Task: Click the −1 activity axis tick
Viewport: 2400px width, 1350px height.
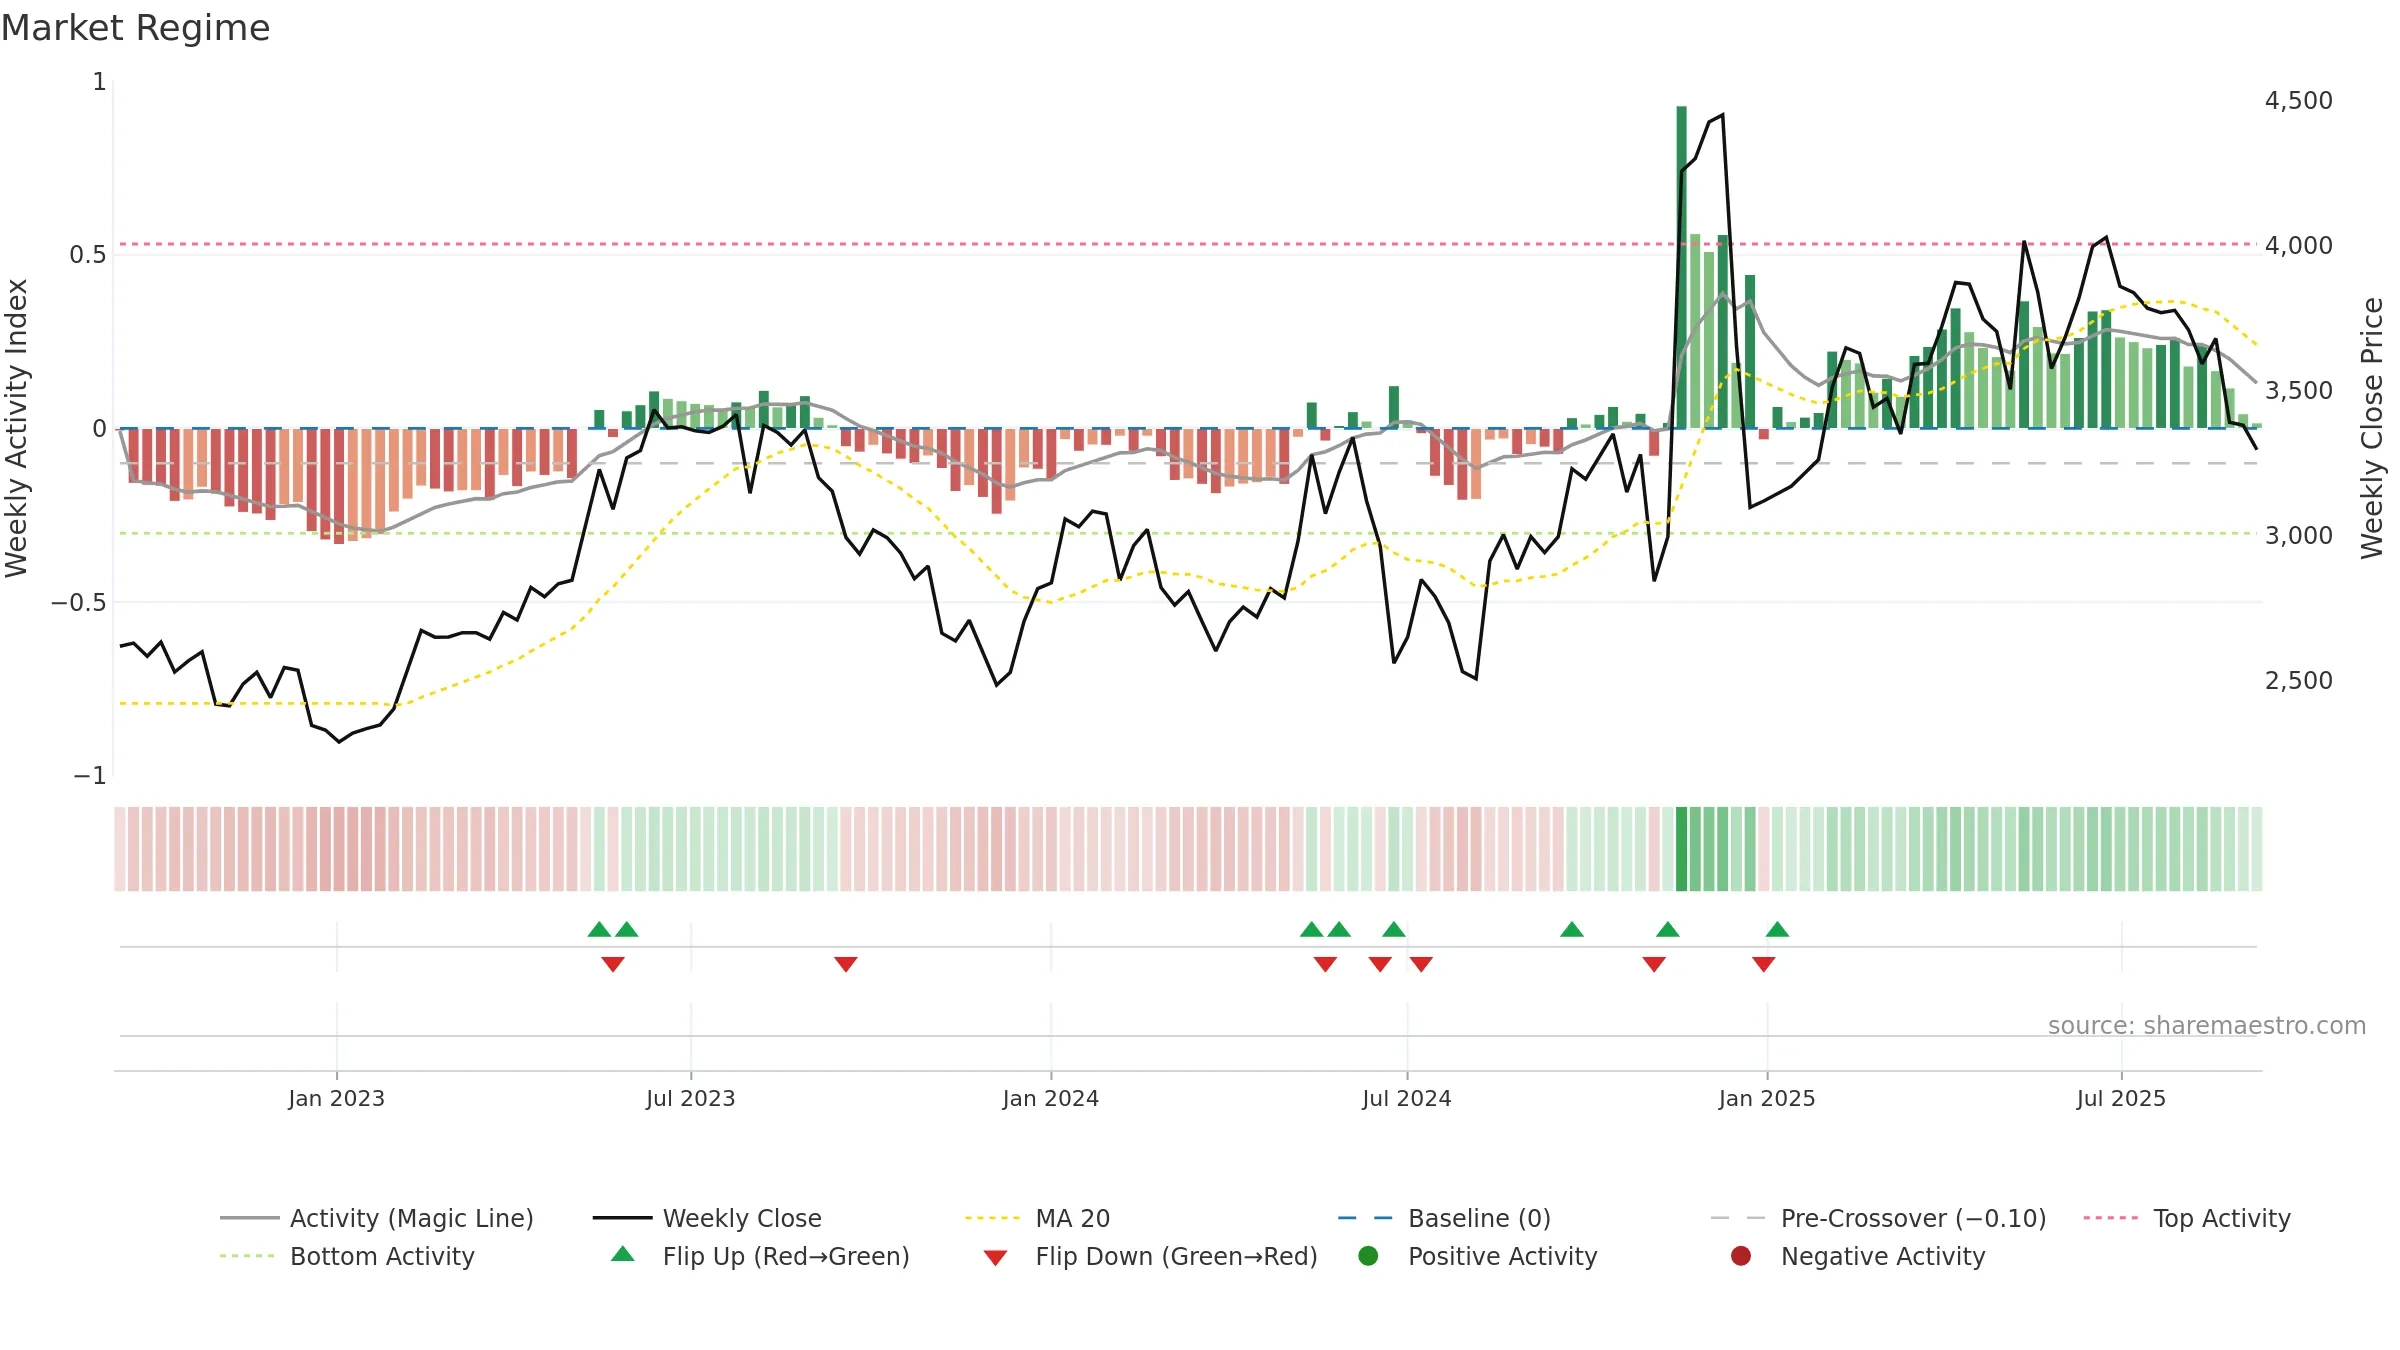Action: tap(89, 776)
